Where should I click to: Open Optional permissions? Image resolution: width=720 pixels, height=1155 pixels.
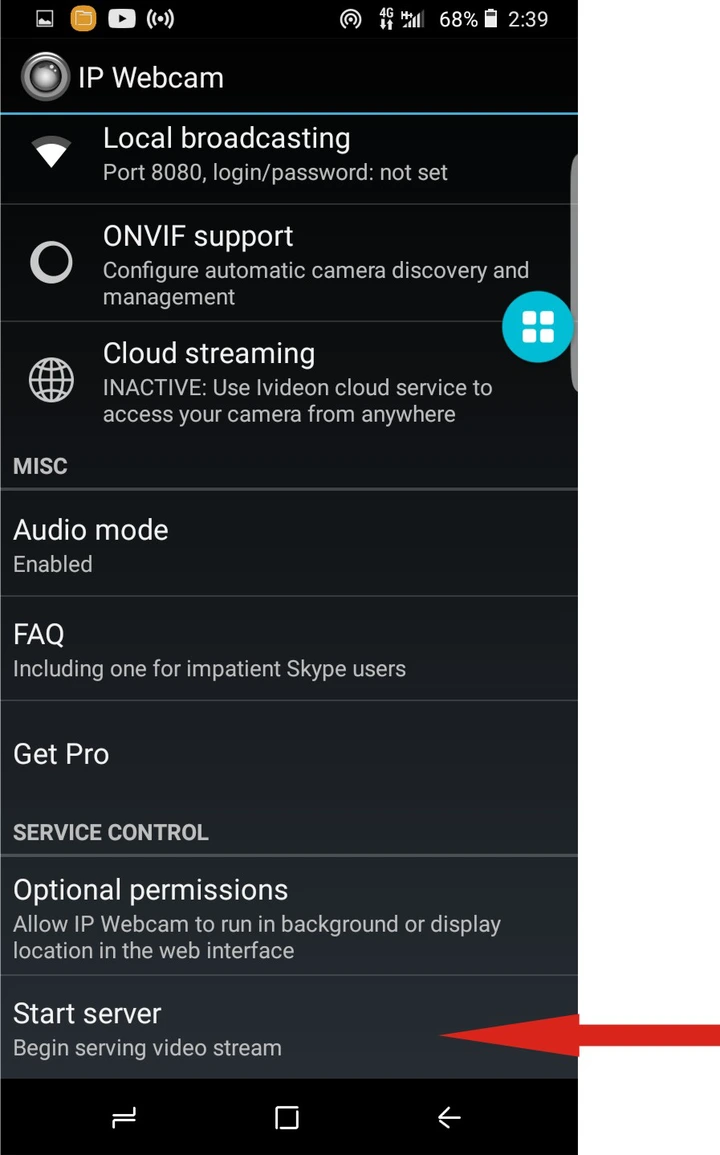tap(289, 916)
